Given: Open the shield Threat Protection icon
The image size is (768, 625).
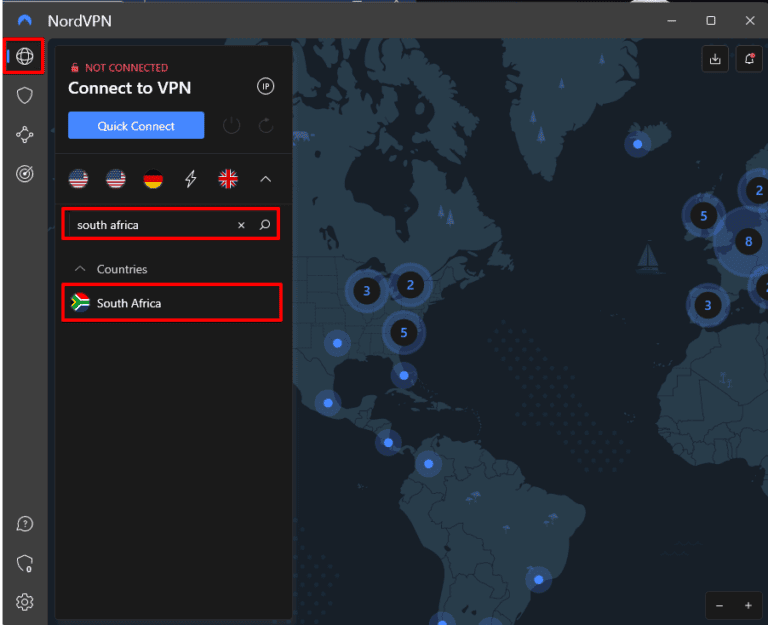Looking at the screenshot, I should point(25,95).
